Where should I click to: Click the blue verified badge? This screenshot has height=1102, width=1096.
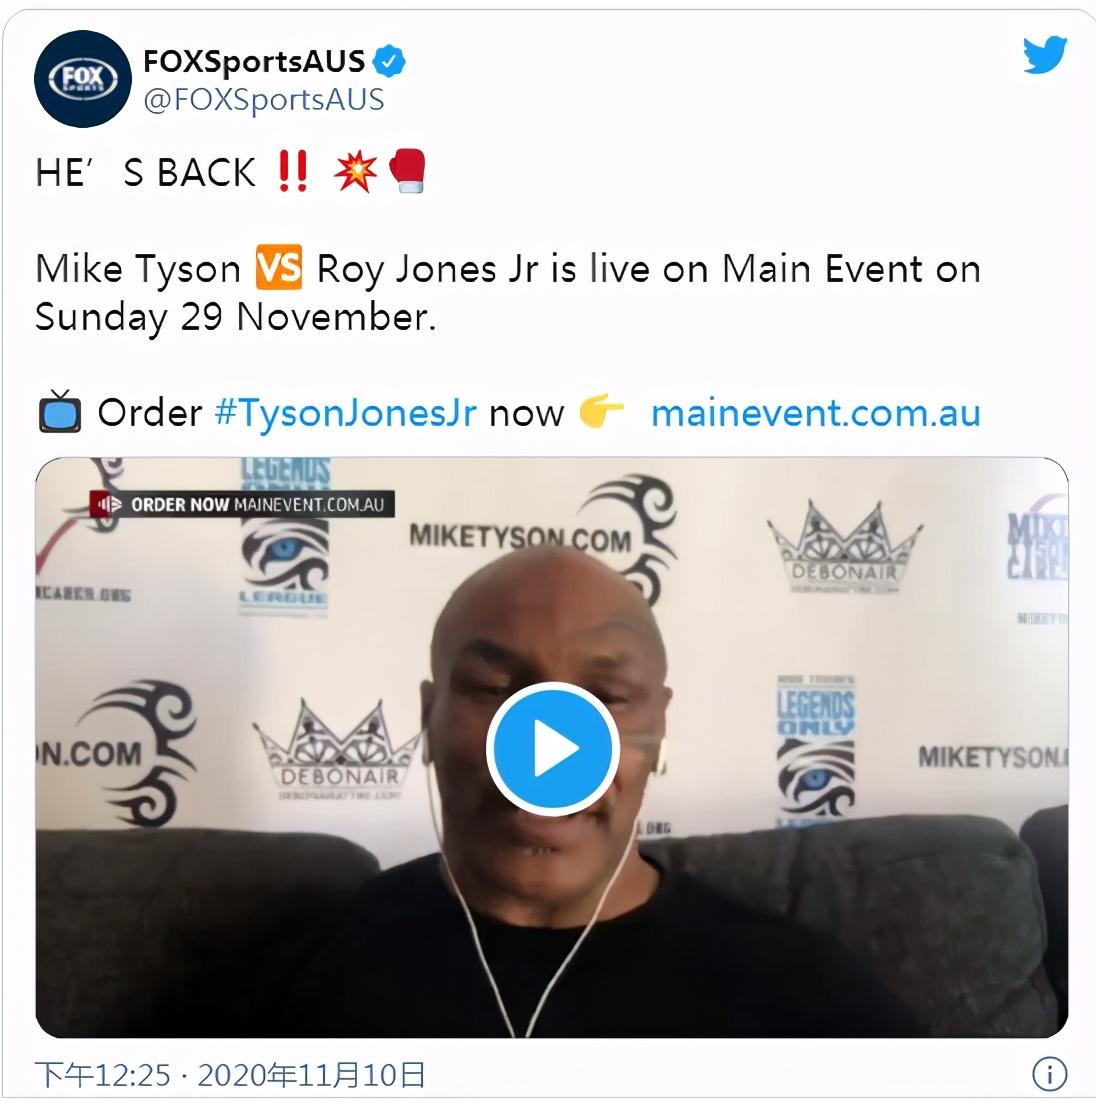[389, 61]
